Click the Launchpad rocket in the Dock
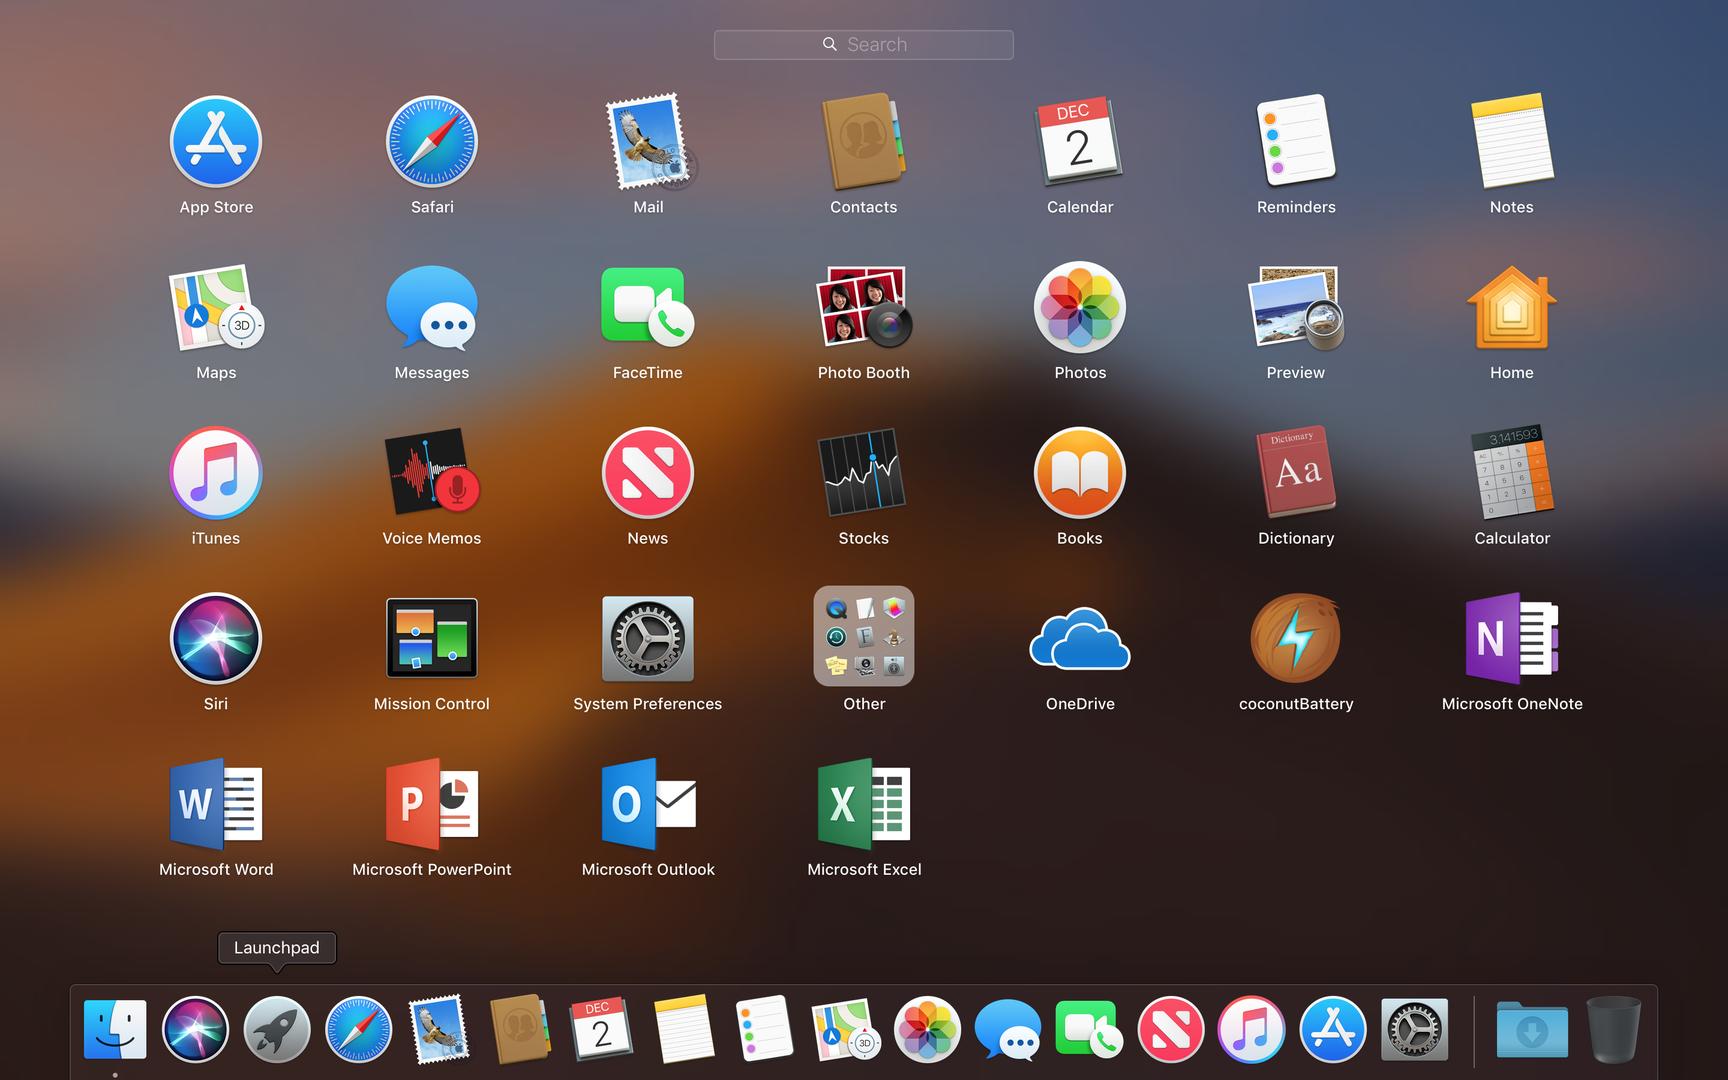The width and height of the screenshot is (1728, 1080). click(277, 1029)
